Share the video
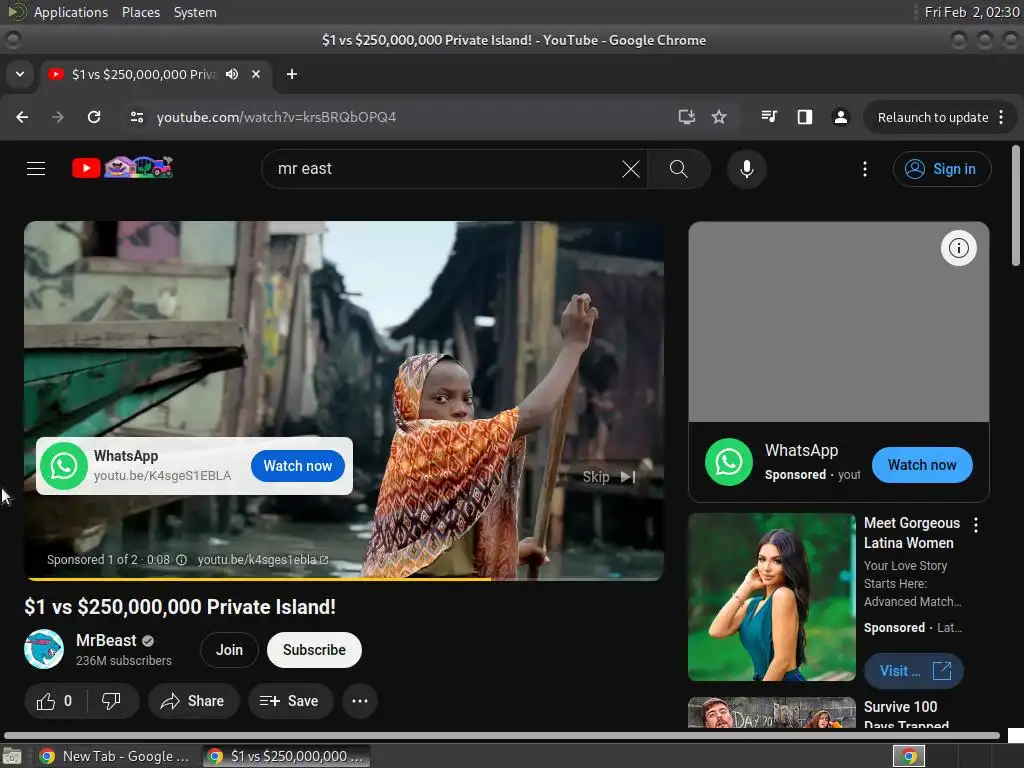 click(x=193, y=701)
